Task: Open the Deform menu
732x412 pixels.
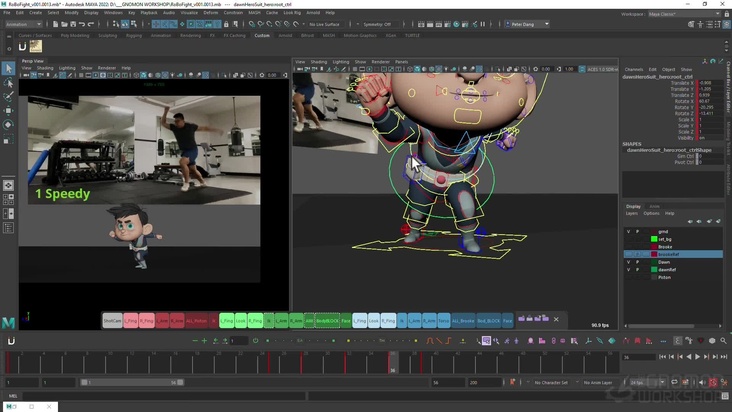Action: [210, 12]
